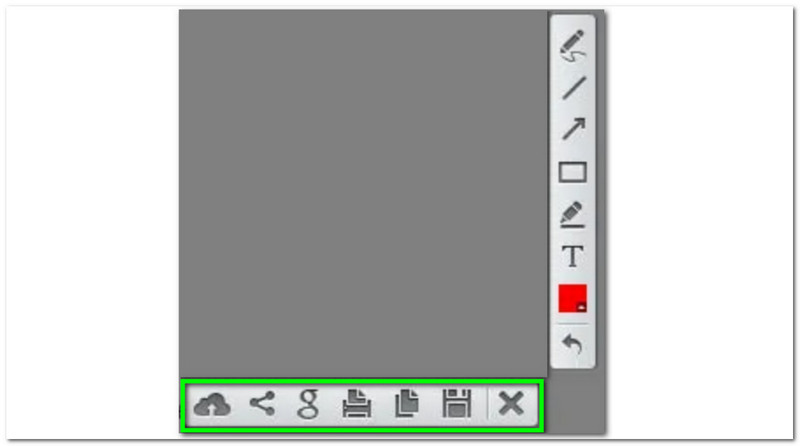Viewport: 800px width, 446px height.
Task: Select the Text tool with T icon
Action: coord(572,256)
